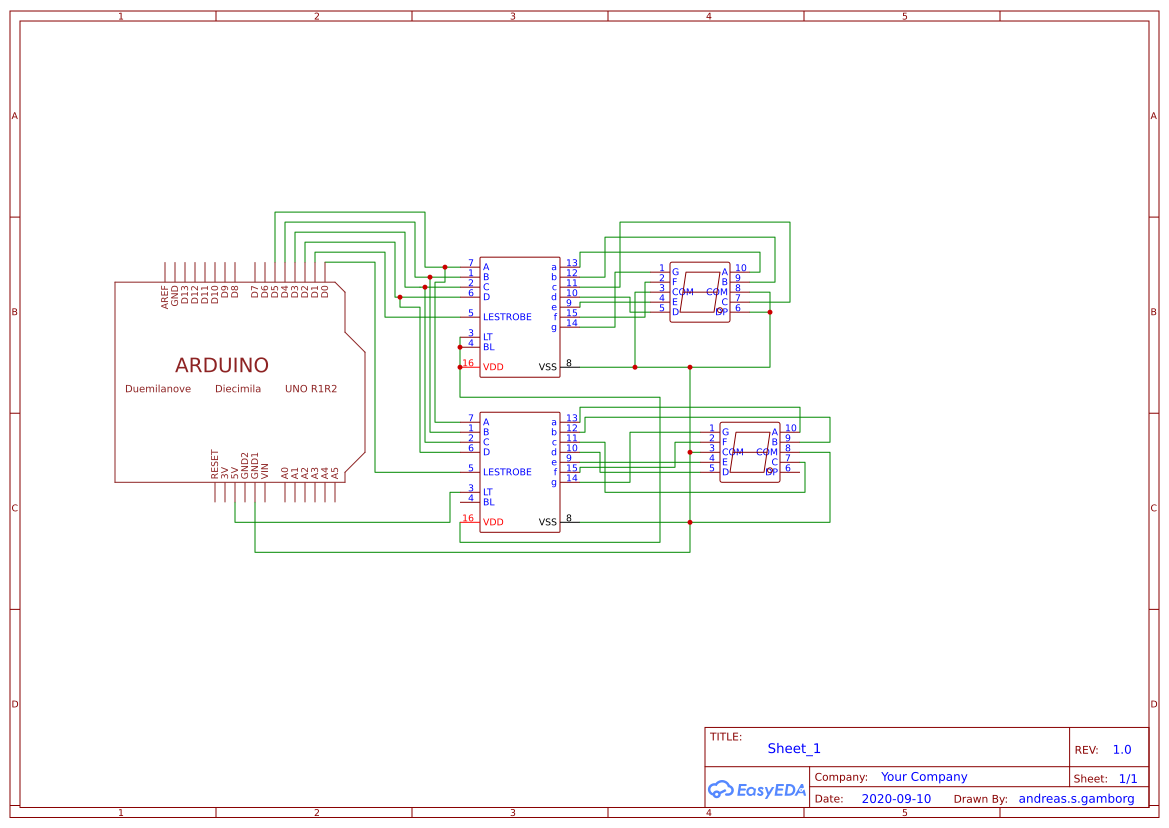Click the REV 1.0 value
1169x828 pixels.
(x=1122, y=749)
